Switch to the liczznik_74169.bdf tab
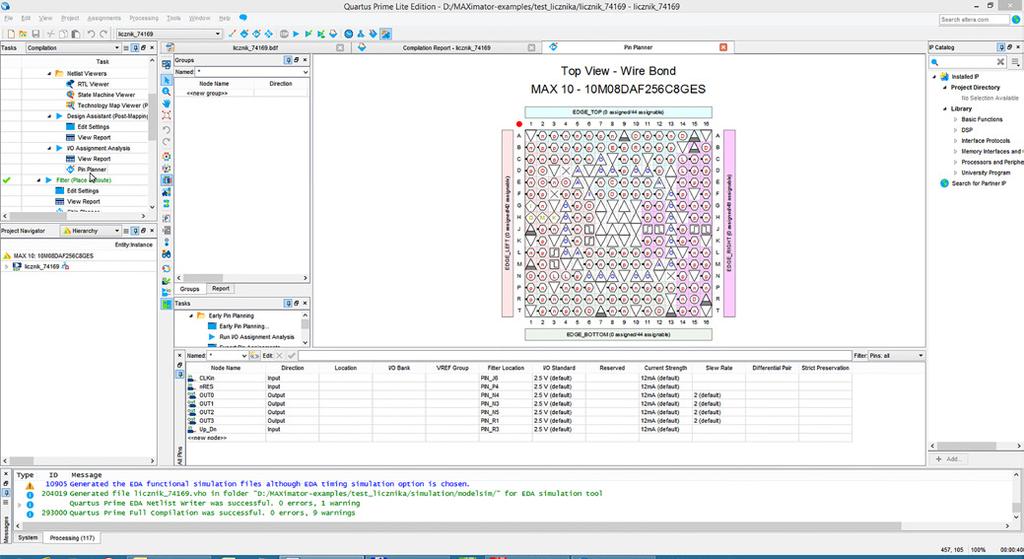 255,48
